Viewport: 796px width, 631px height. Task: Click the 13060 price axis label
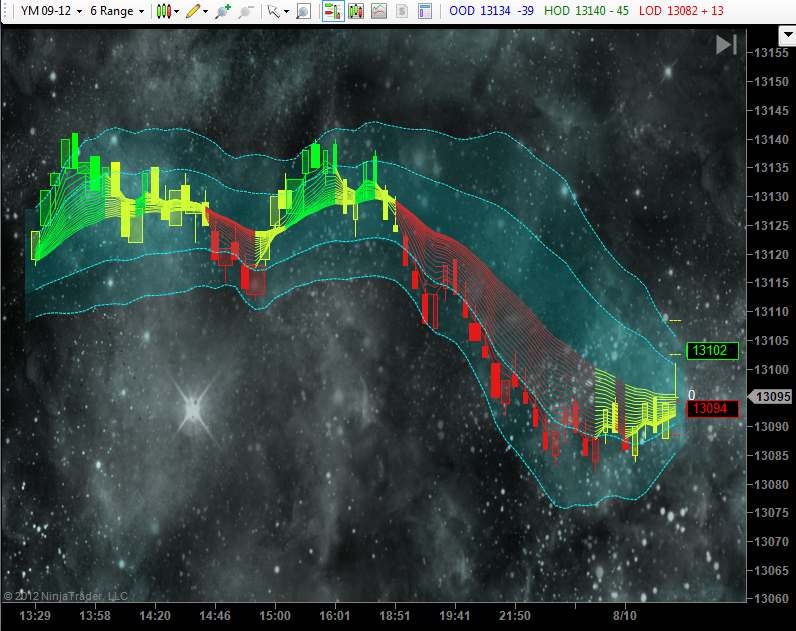[x=771, y=599]
